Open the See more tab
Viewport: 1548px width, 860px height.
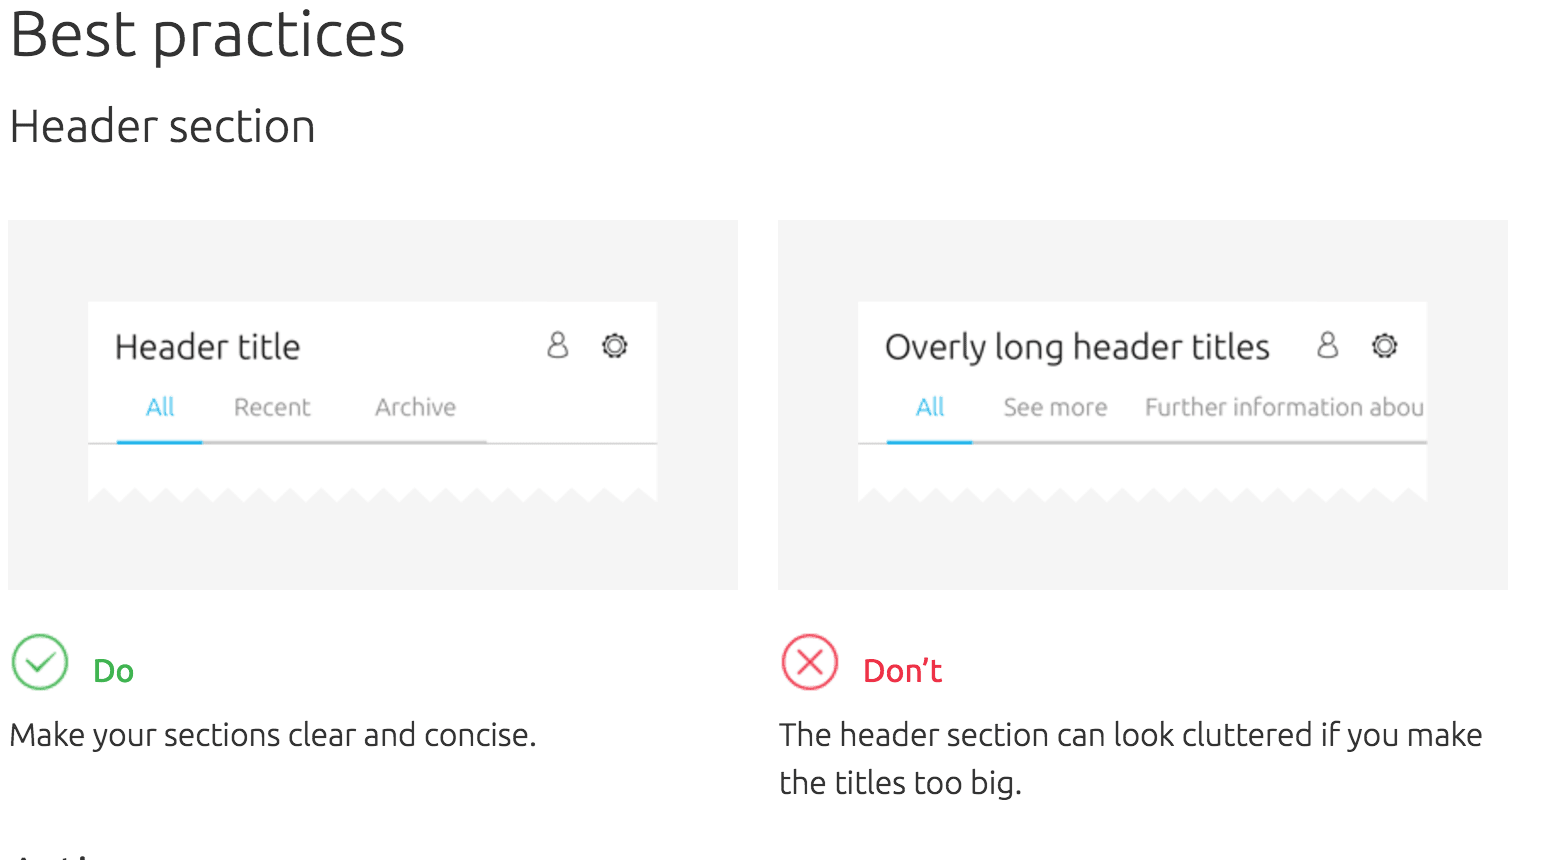pyautogui.click(x=1055, y=407)
